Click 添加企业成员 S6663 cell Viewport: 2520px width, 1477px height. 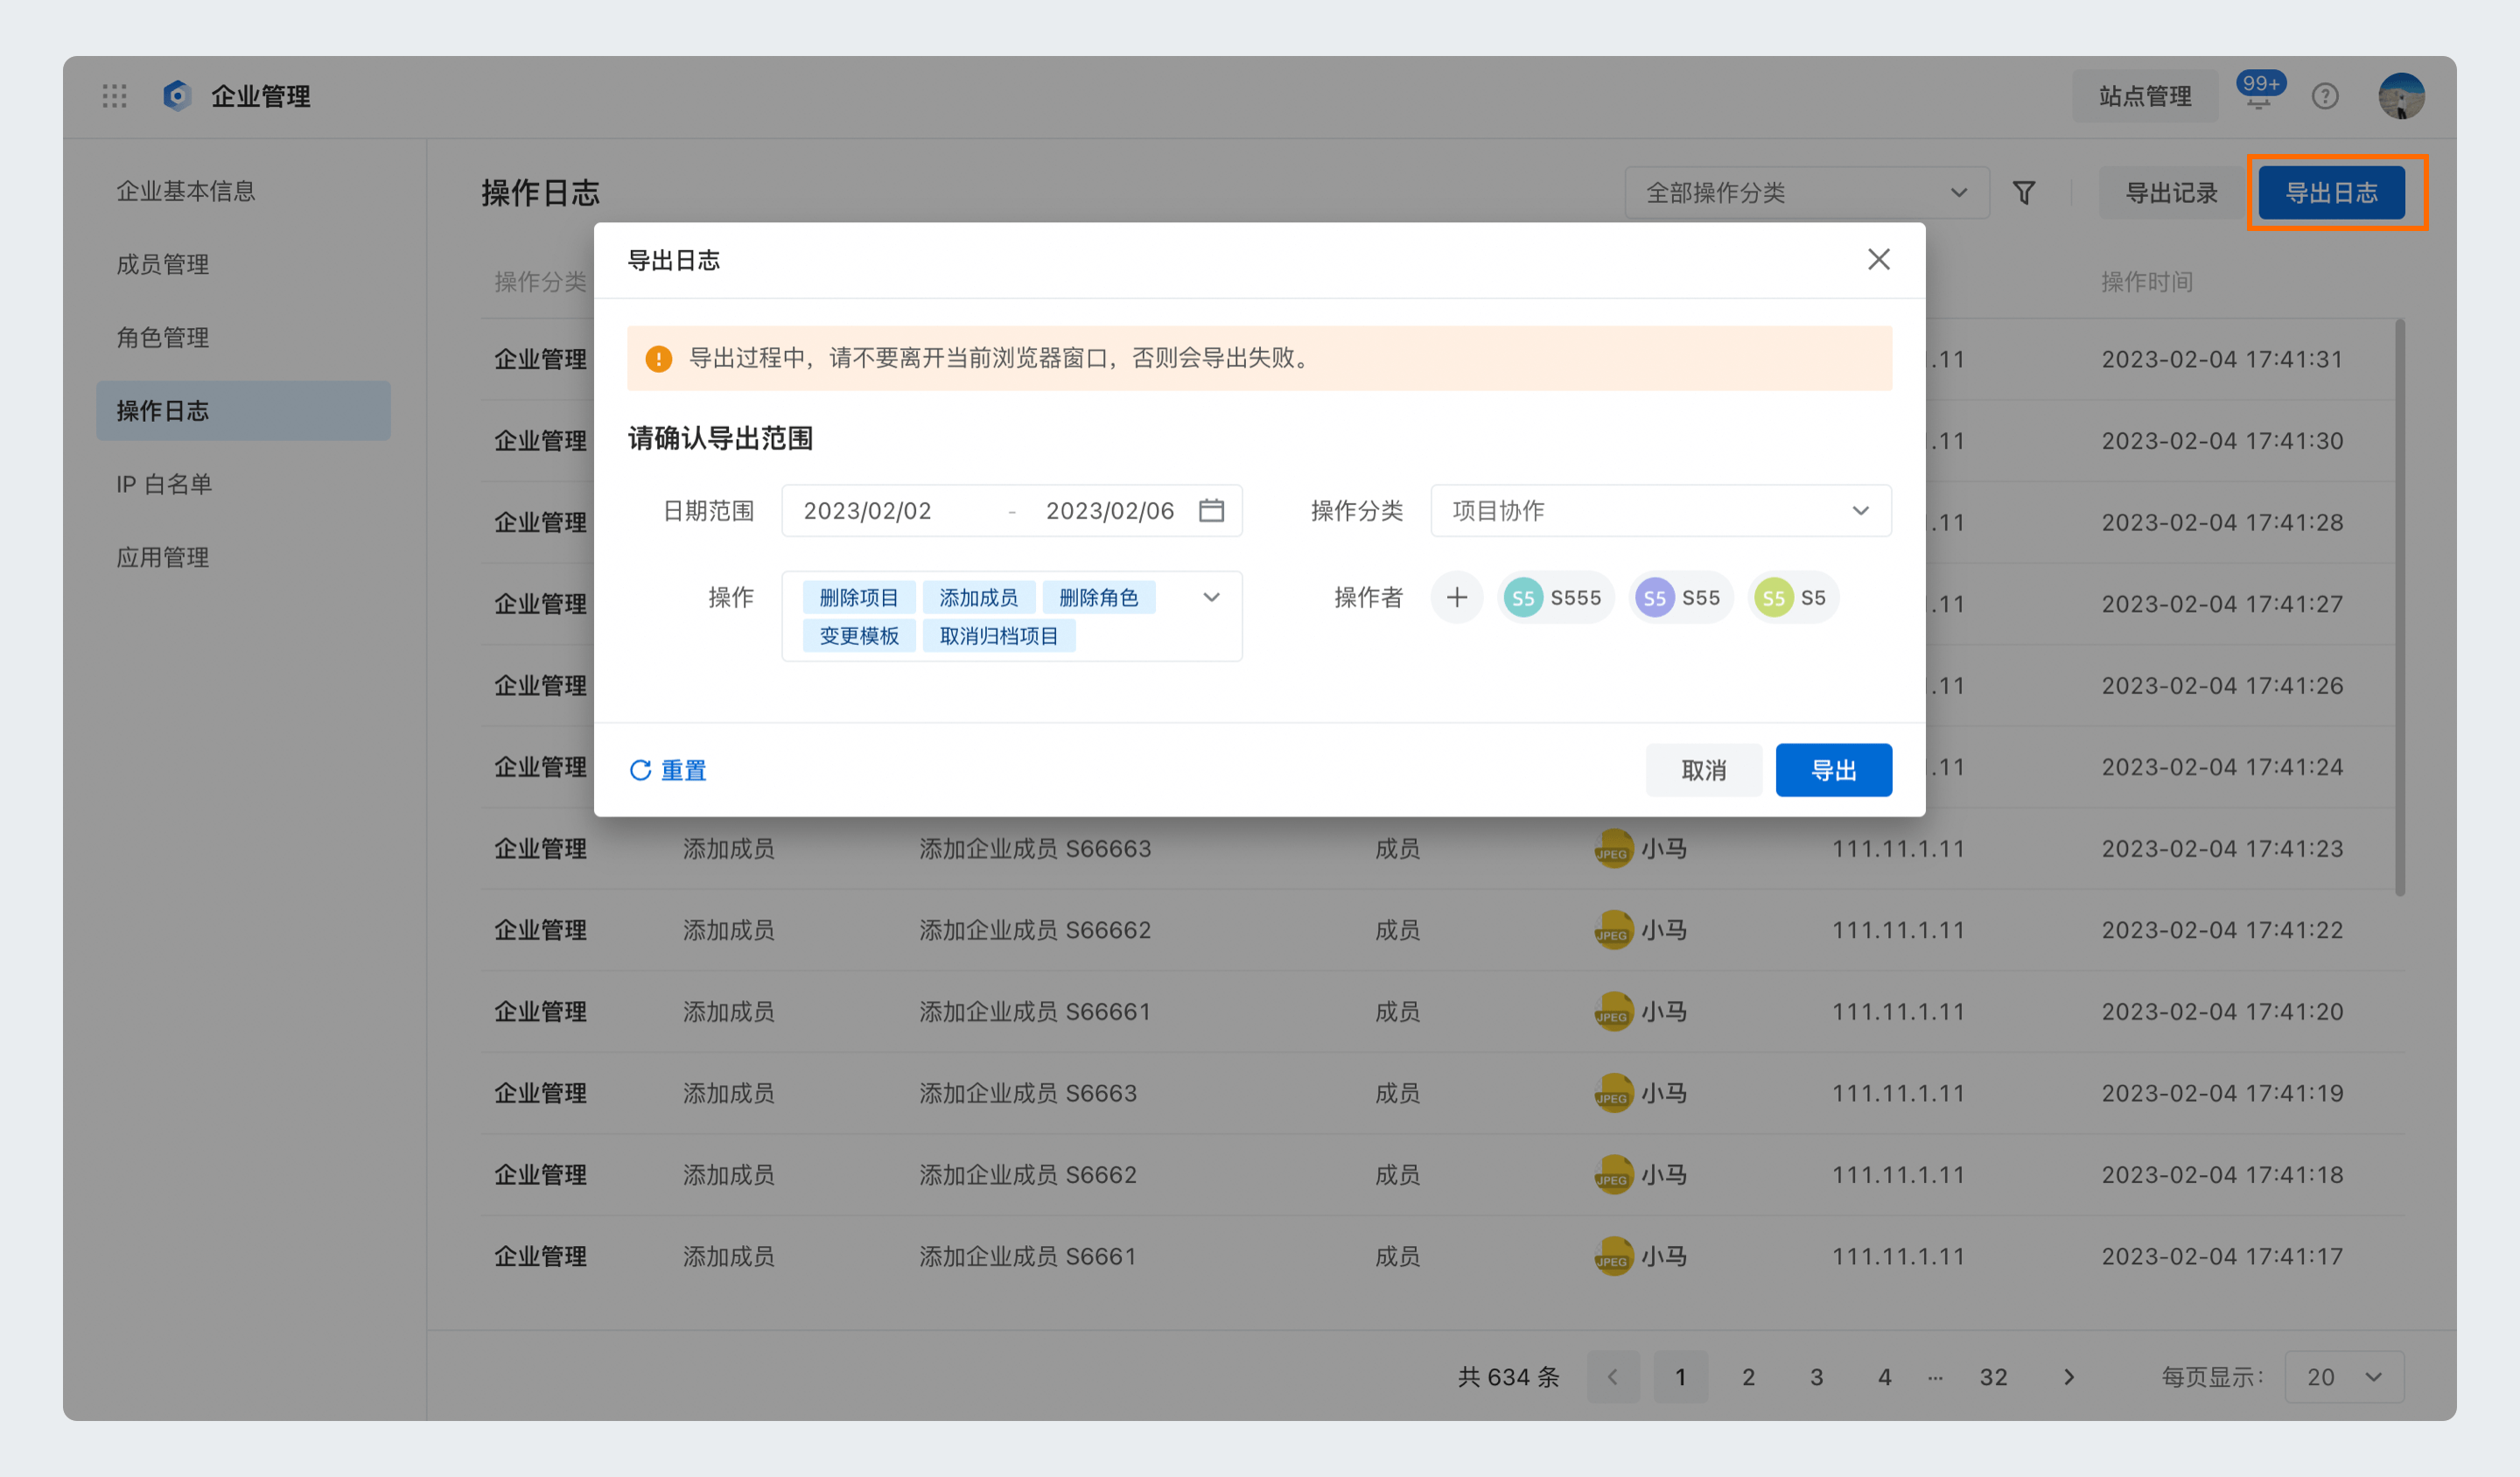tap(1028, 1093)
